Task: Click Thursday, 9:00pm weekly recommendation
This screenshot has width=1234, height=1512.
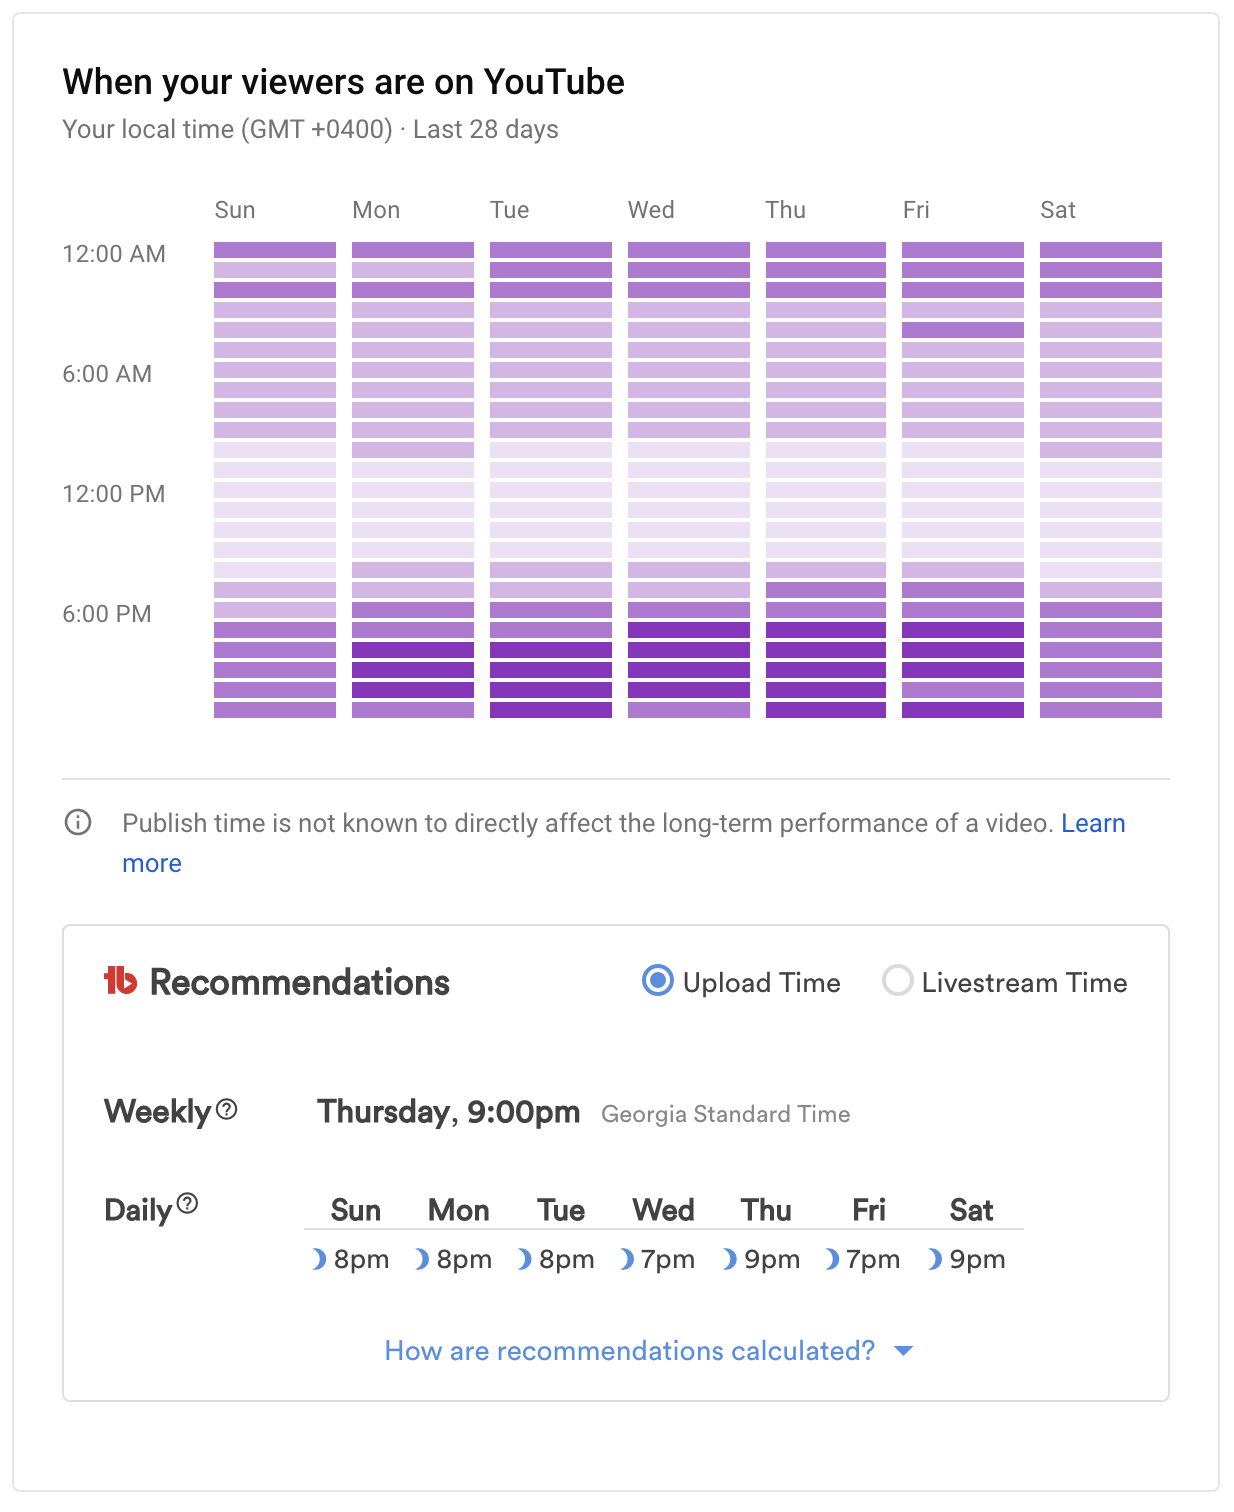Action: (x=448, y=1112)
